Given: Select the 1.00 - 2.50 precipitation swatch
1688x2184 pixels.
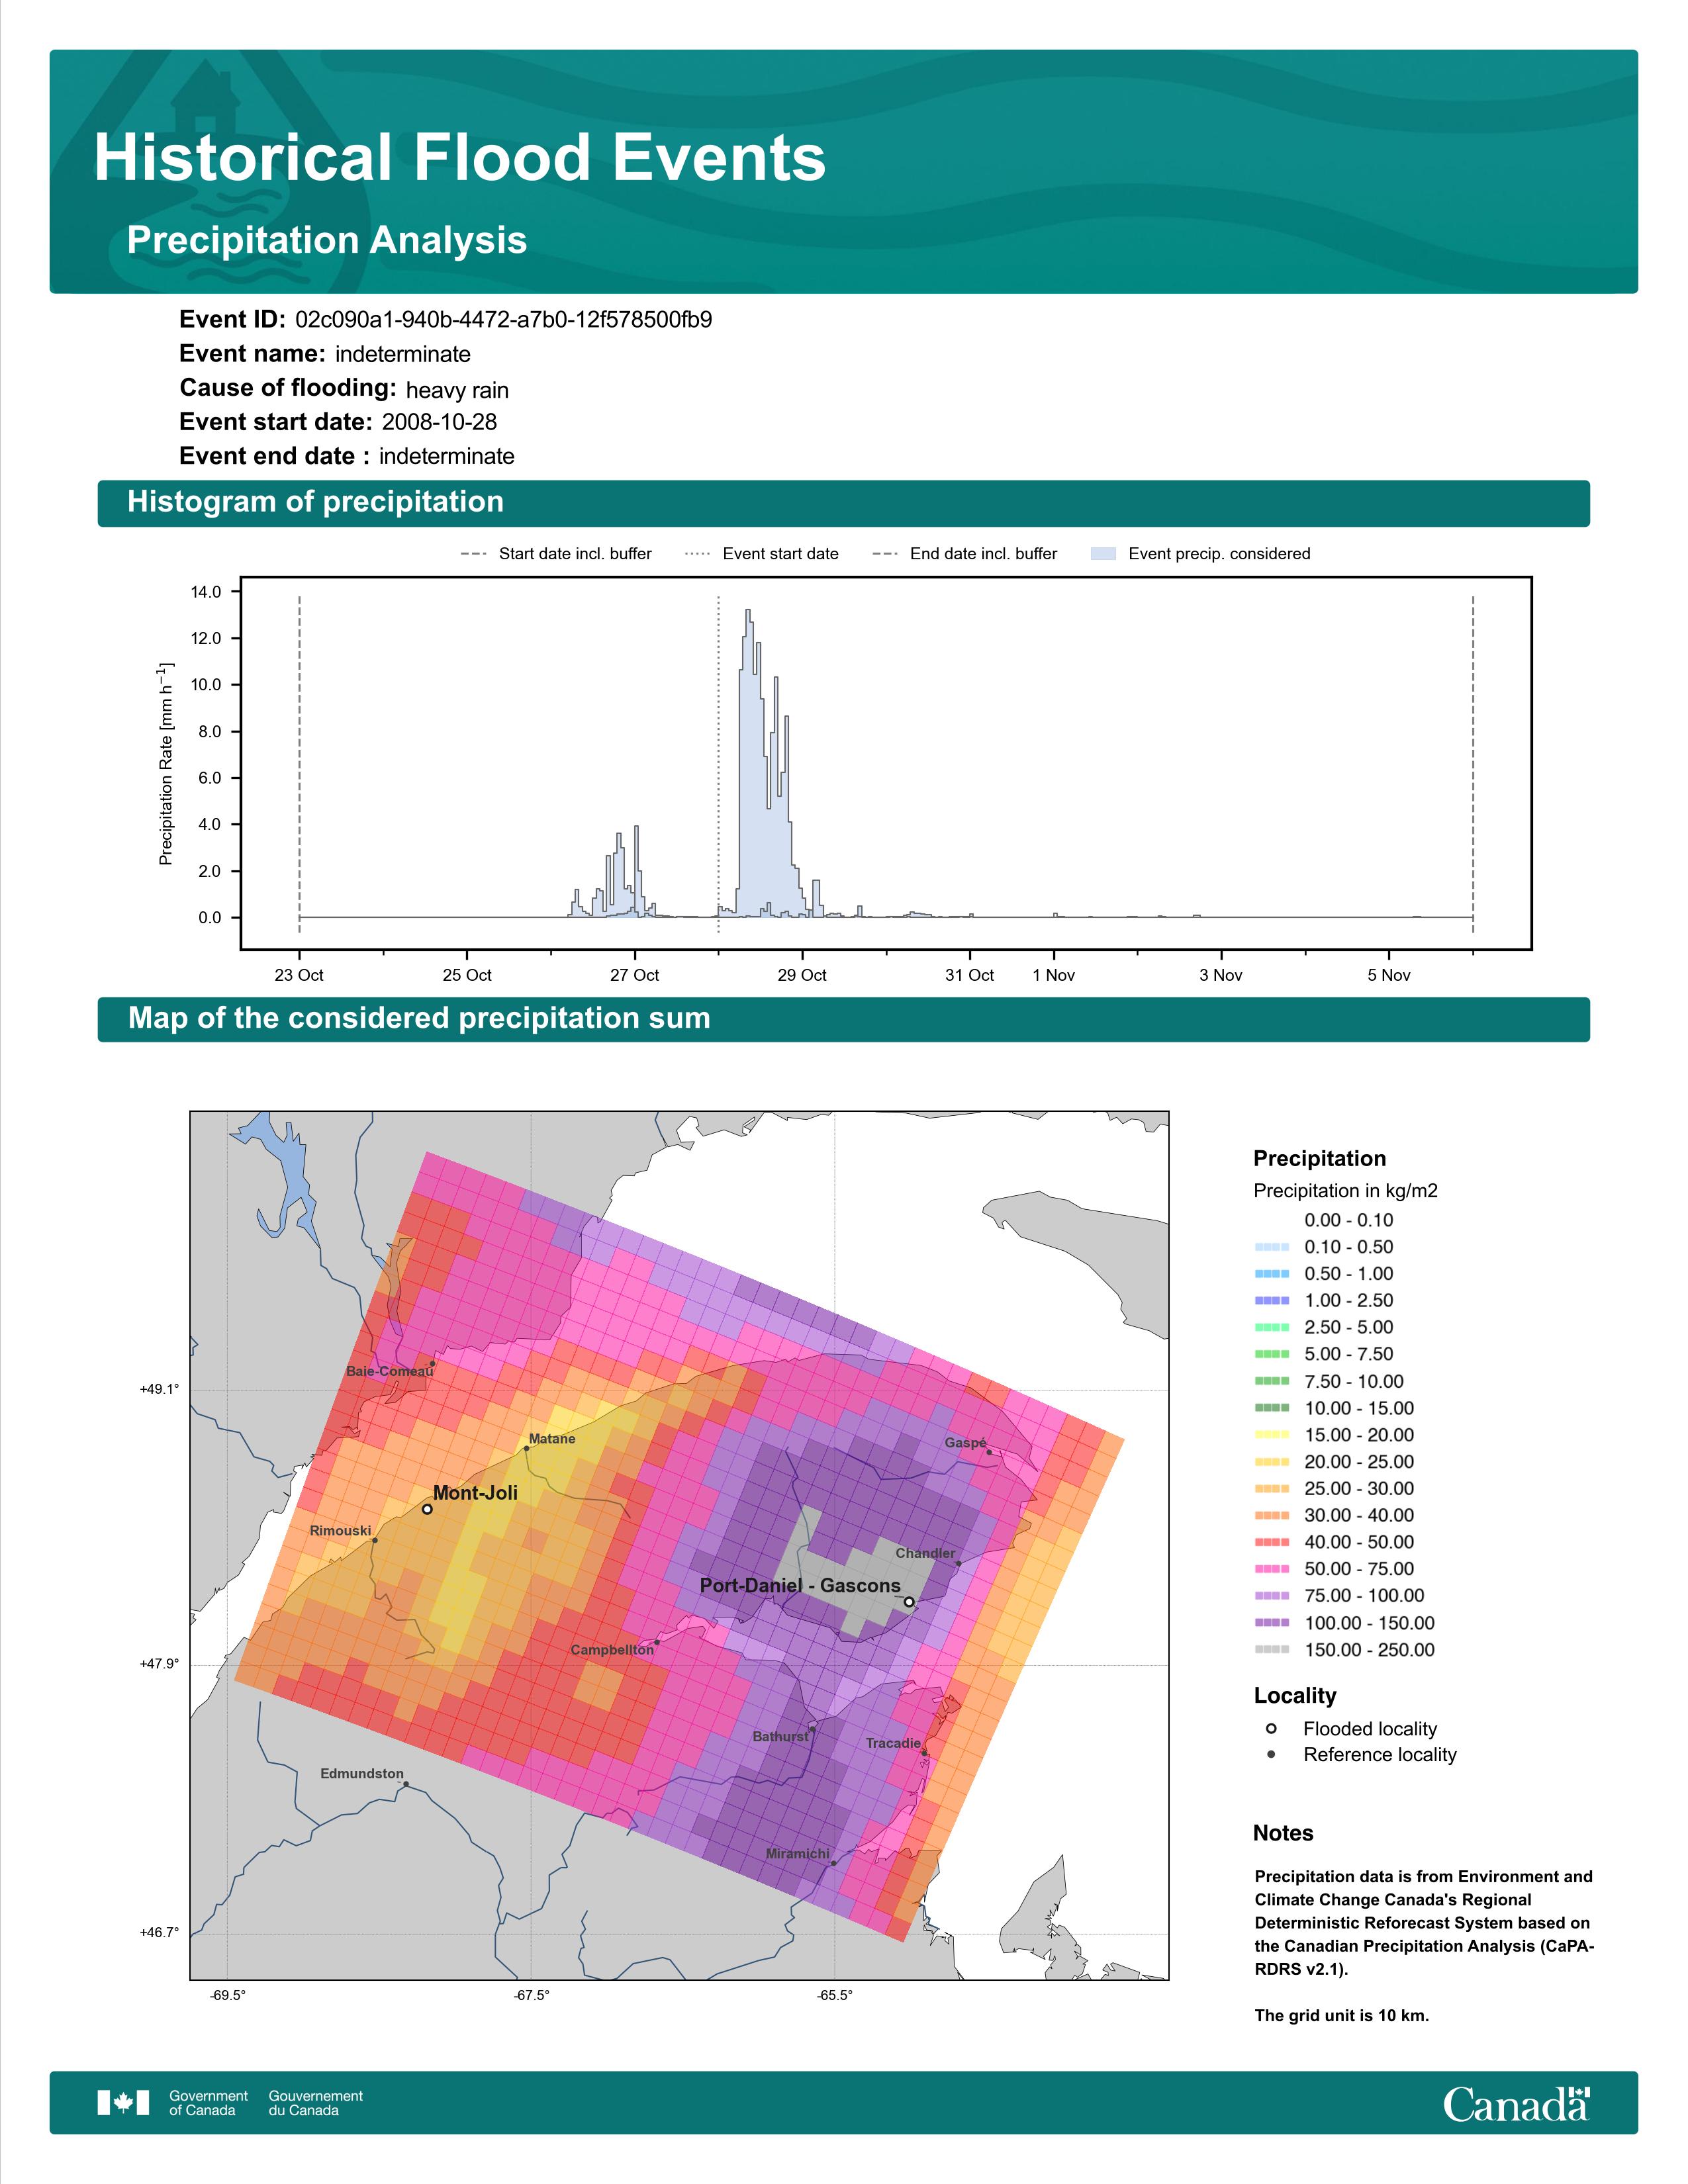Looking at the screenshot, I should pos(1272,1300).
